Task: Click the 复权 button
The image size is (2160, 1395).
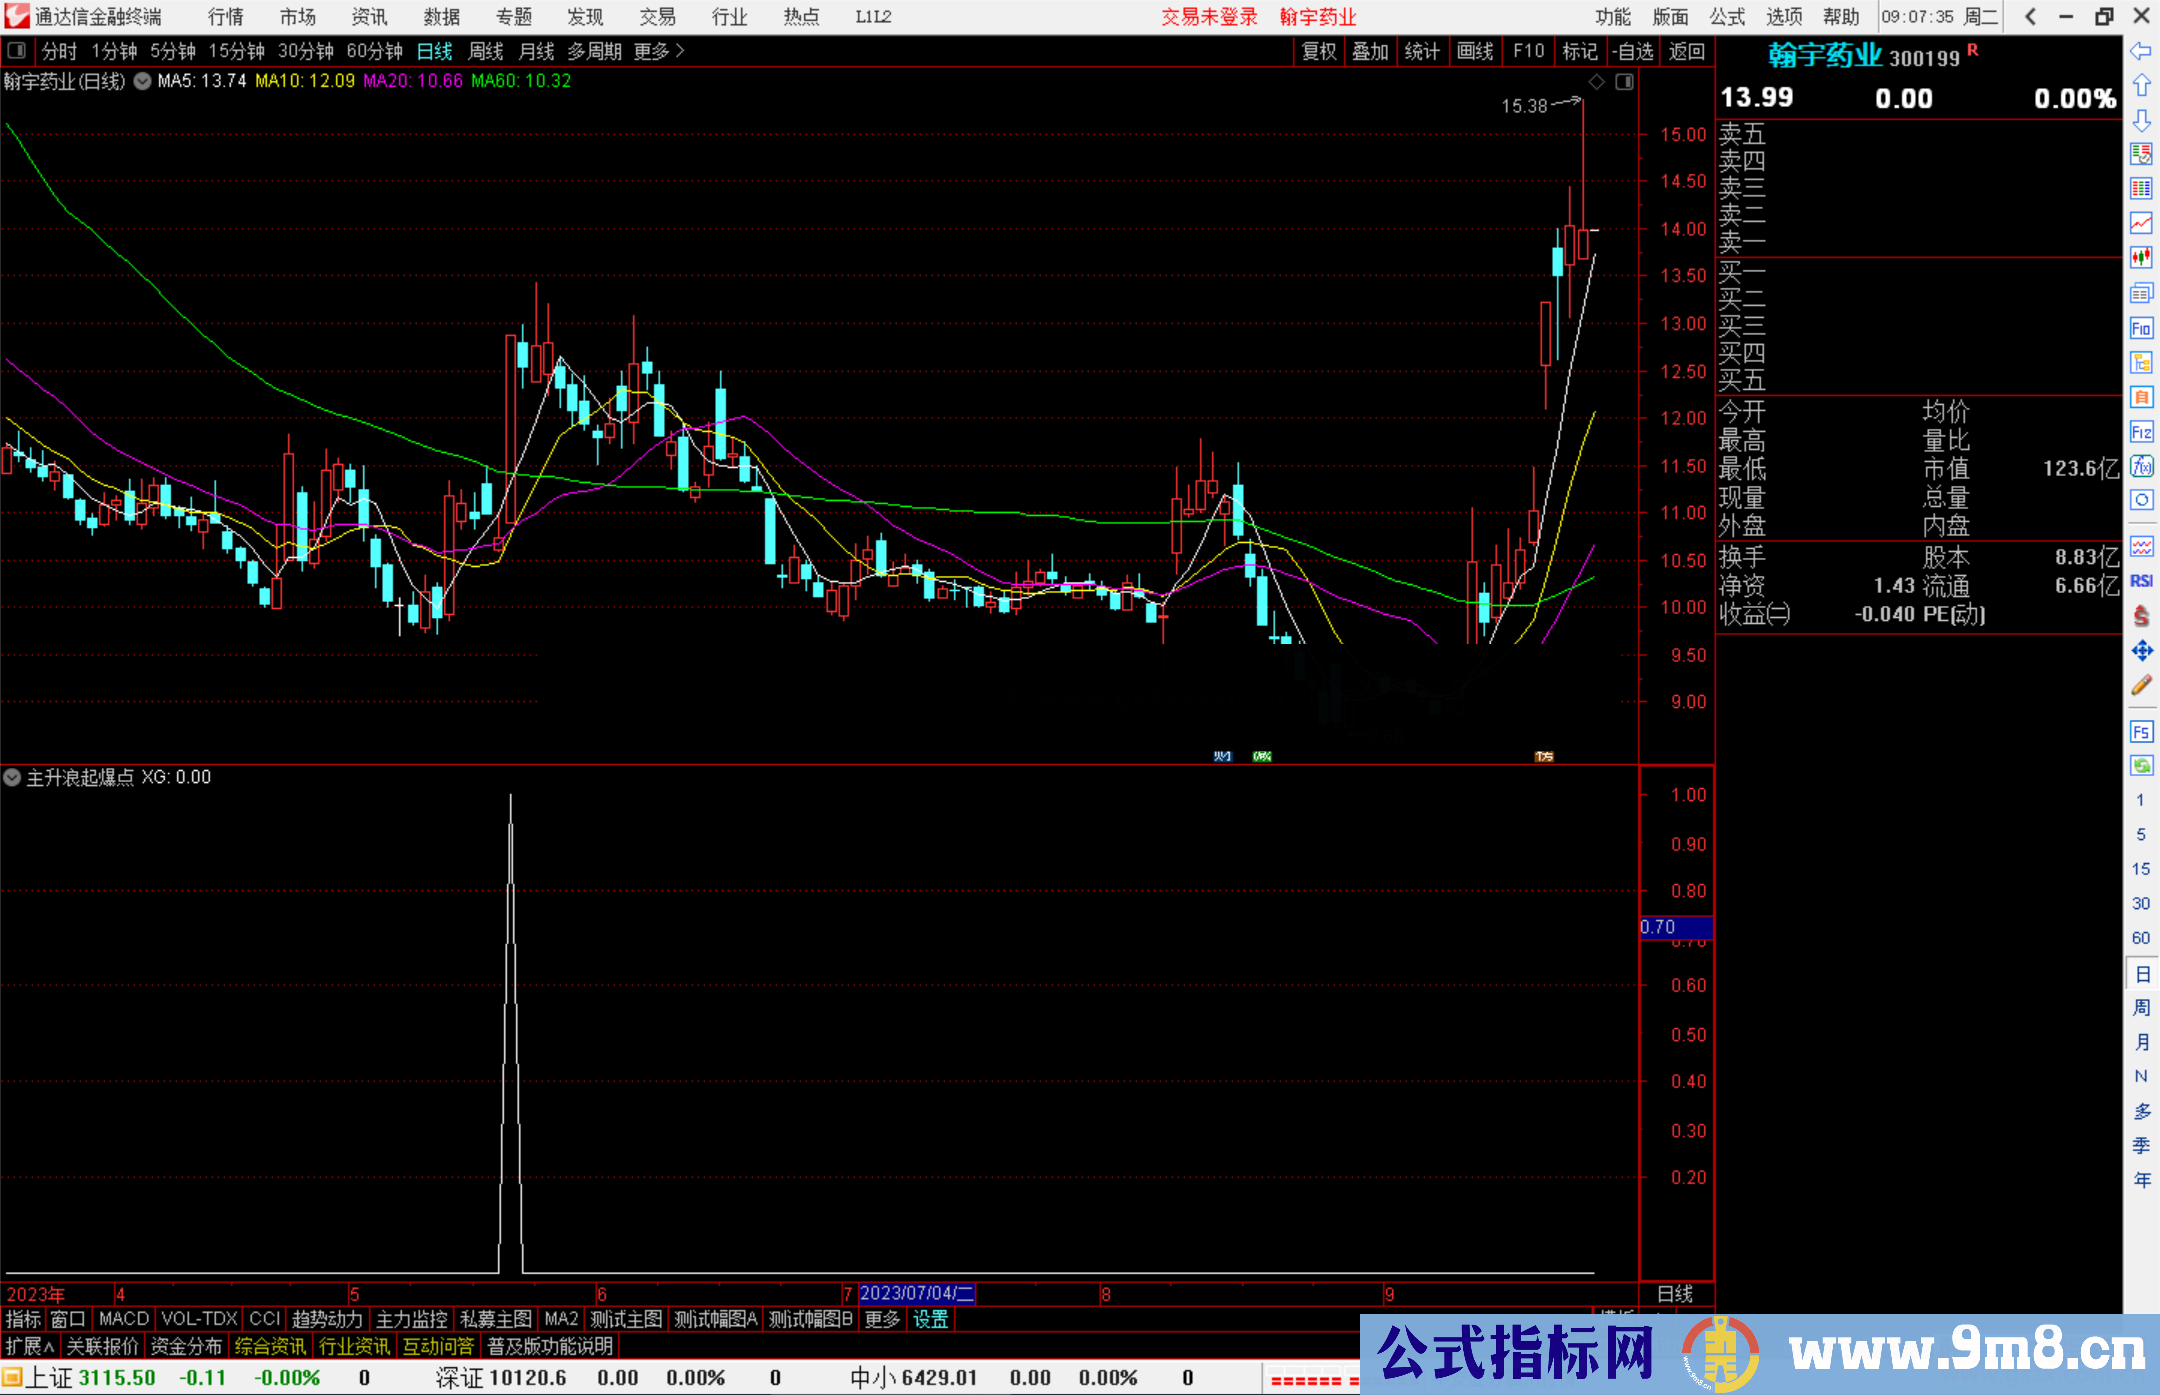Action: pos(1318,51)
